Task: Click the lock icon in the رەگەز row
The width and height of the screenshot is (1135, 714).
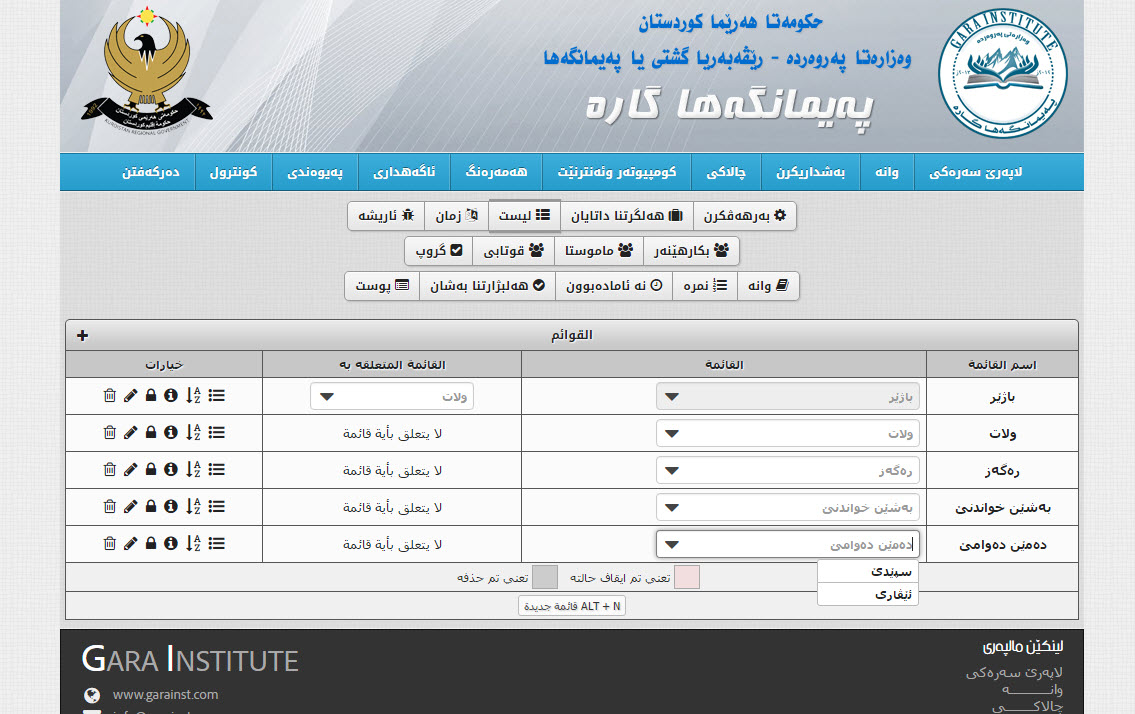Action: pyautogui.click(x=150, y=470)
